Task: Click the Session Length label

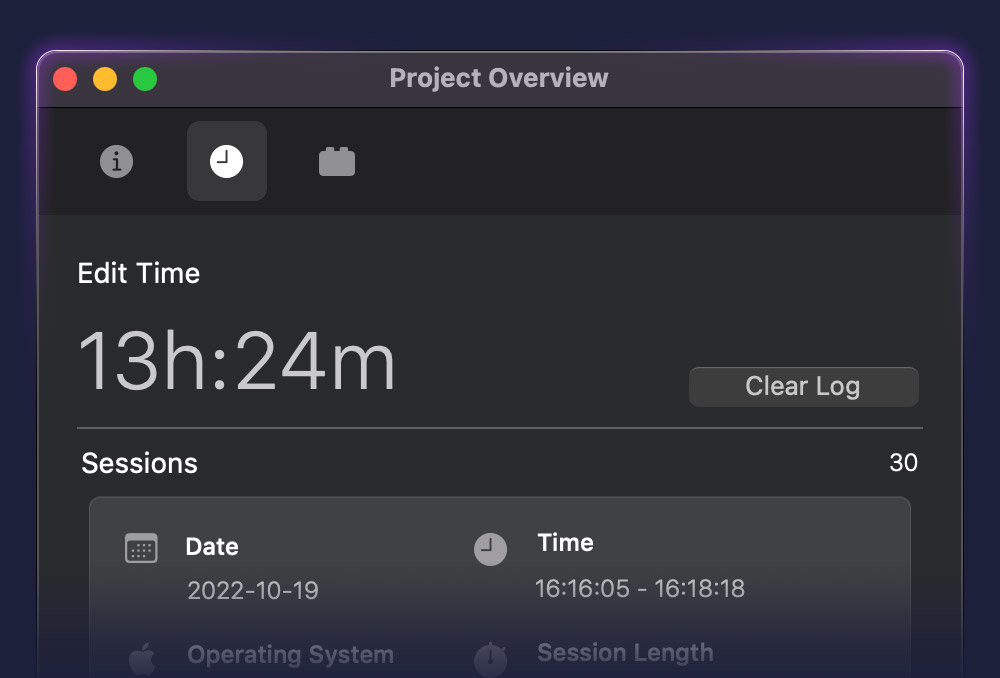Action: point(625,652)
